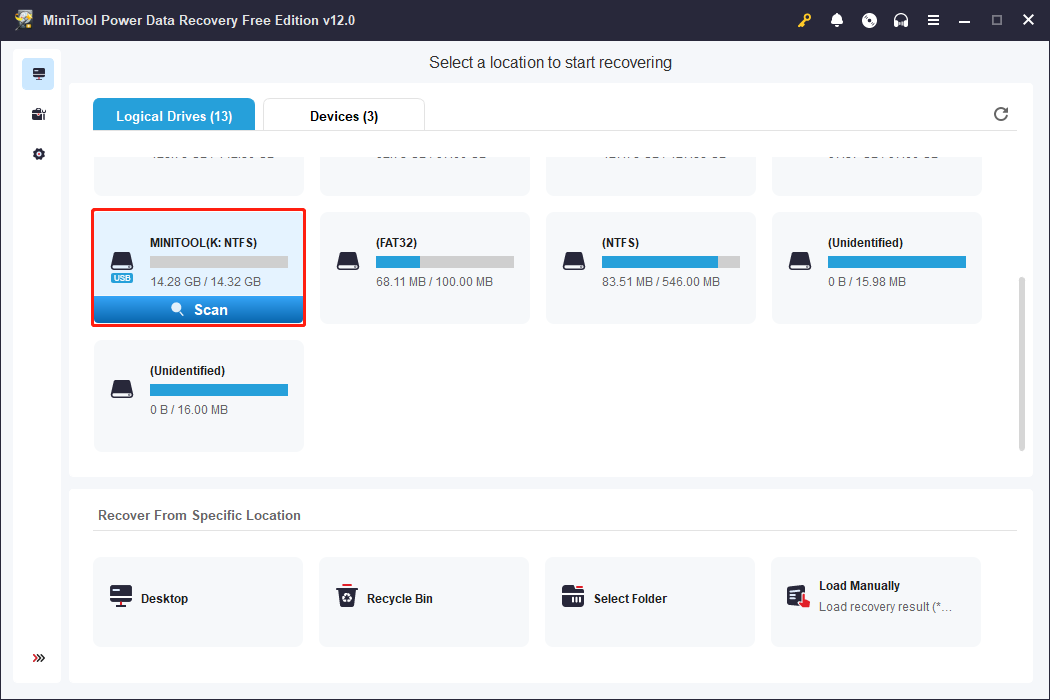
Task: Click the drive icon of 15.98 MB partition
Action: pos(800,261)
